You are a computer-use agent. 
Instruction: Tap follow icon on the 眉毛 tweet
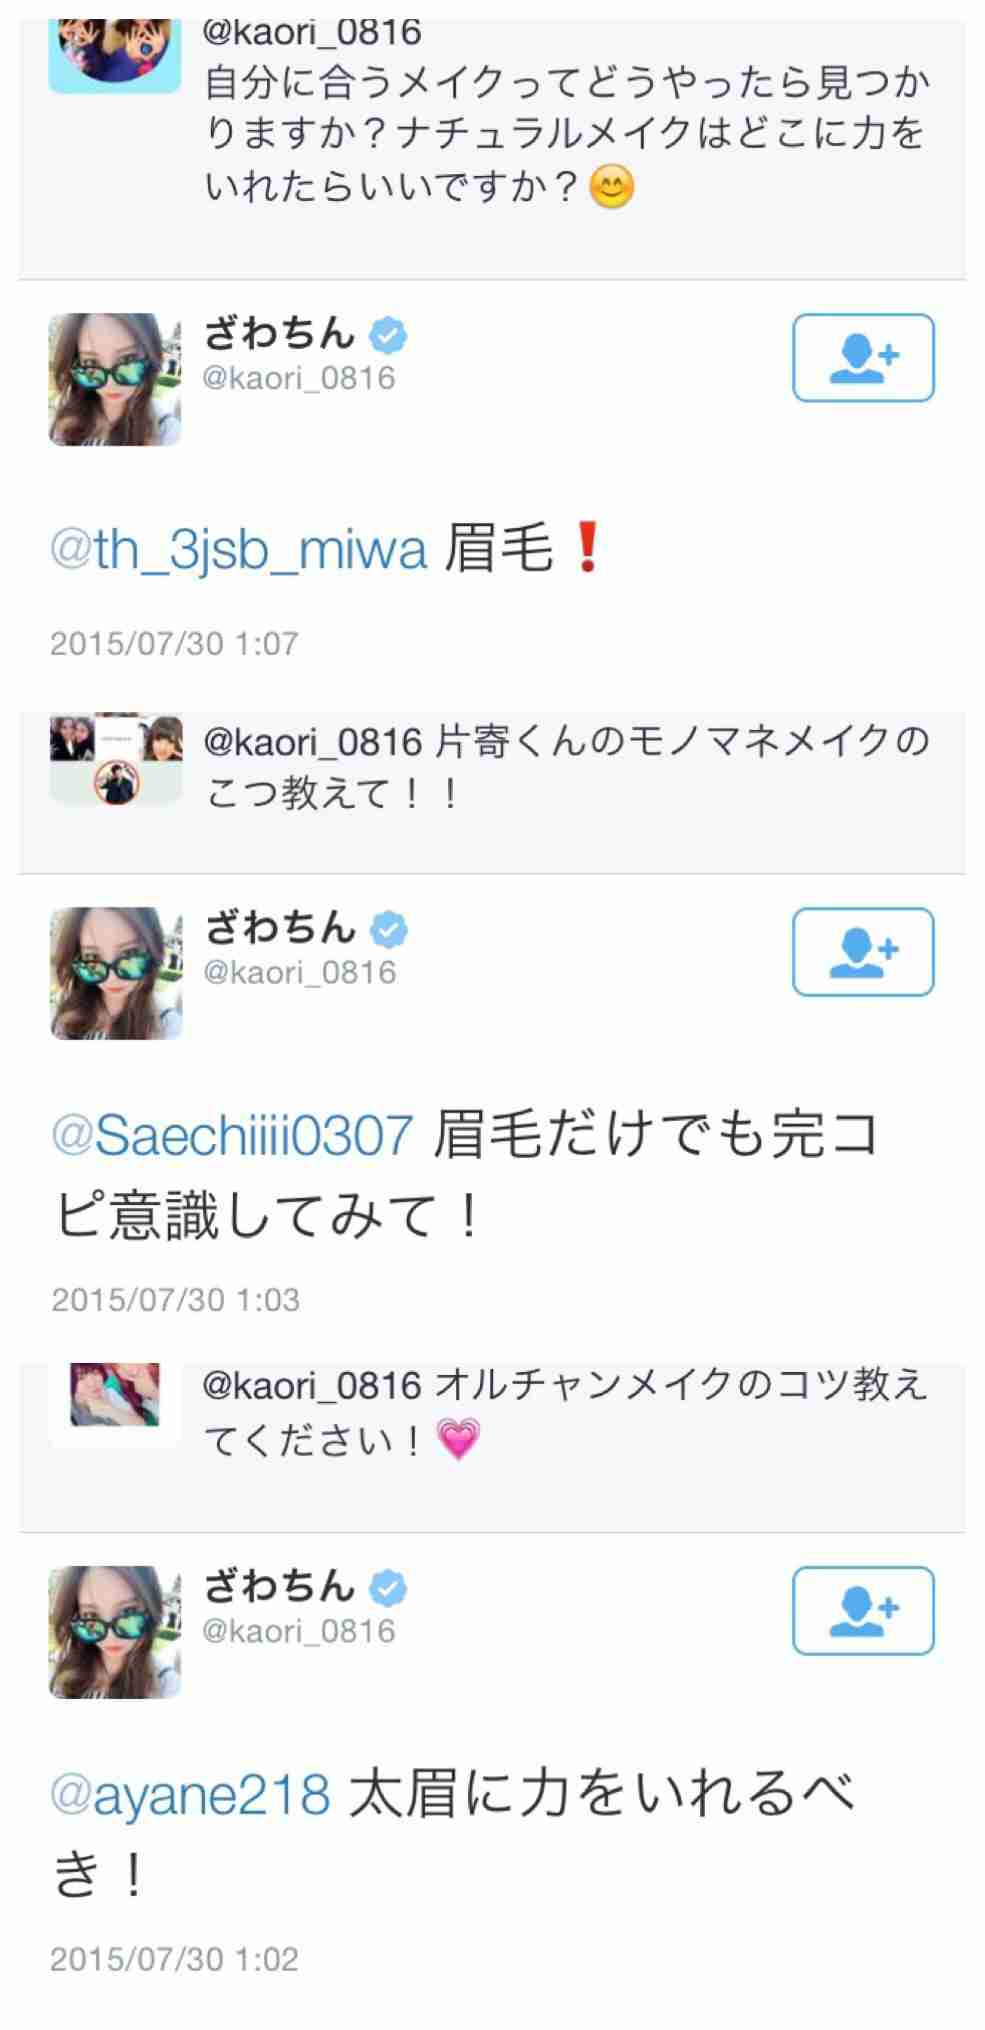[x=863, y=358]
